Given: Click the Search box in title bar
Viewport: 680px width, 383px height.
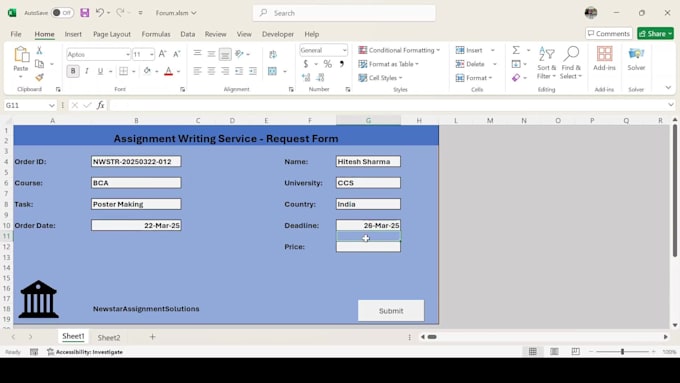Looking at the screenshot, I should pyautogui.click(x=344, y=13).
